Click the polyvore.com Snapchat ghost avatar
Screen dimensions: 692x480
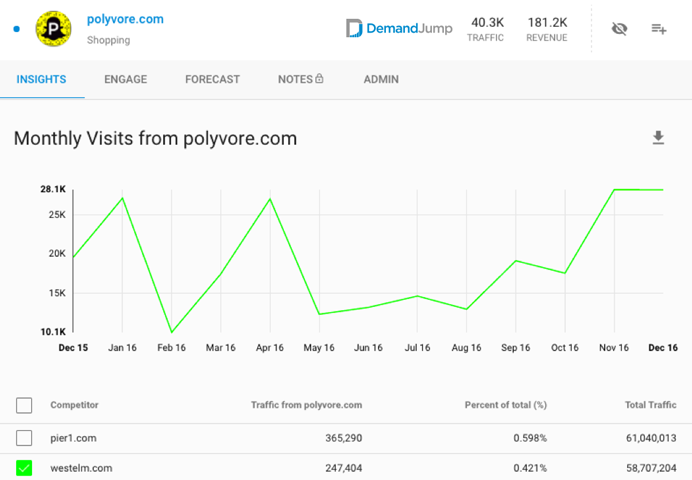pyautogui.click(x=53, y=29)
